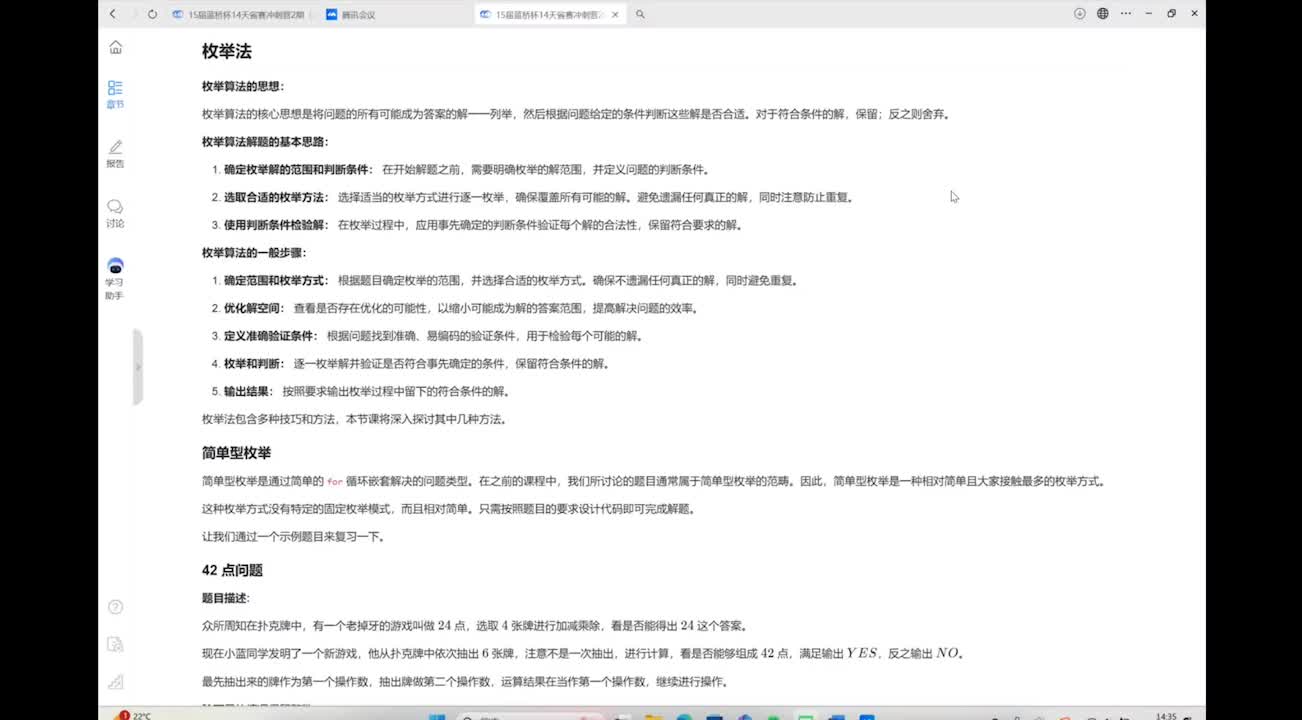
Task: Open the 章节 chapters panel
Action: [x=115, y=94]
